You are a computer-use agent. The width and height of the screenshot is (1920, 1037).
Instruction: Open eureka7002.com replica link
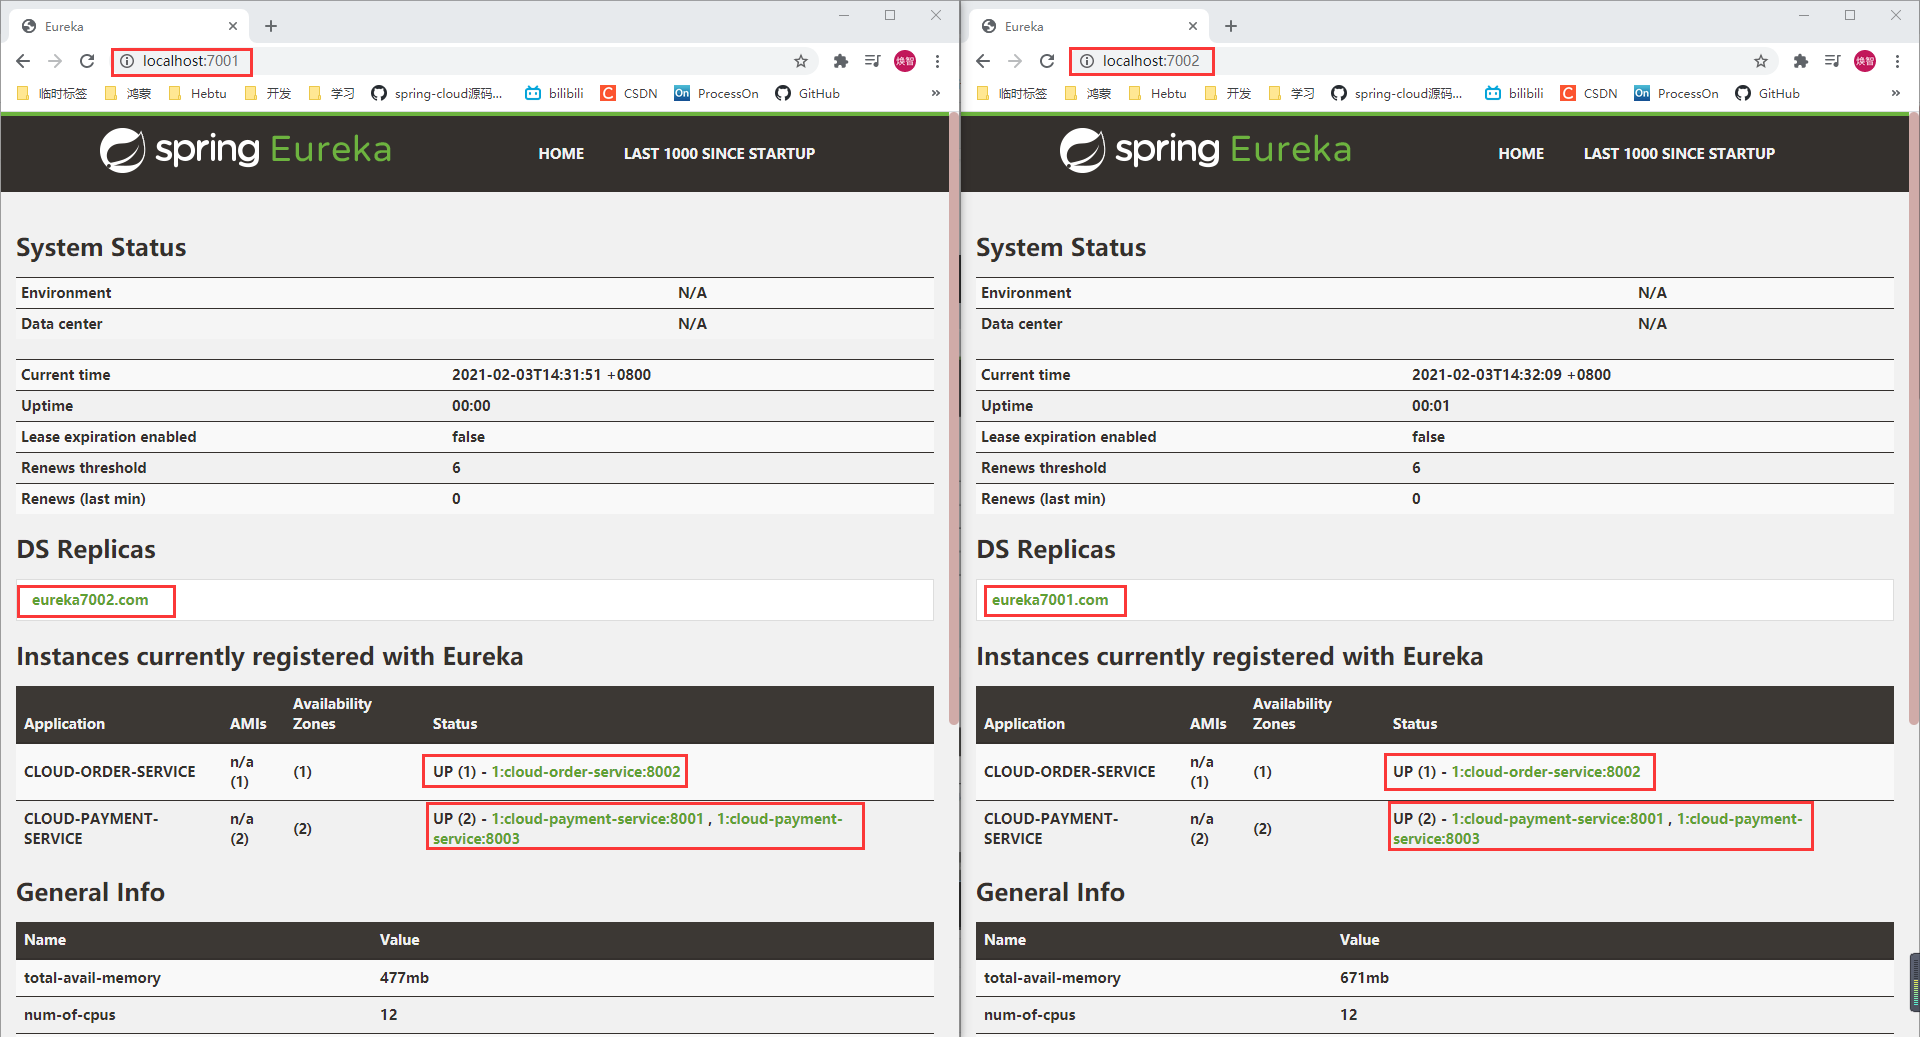(x=90, y=600)
